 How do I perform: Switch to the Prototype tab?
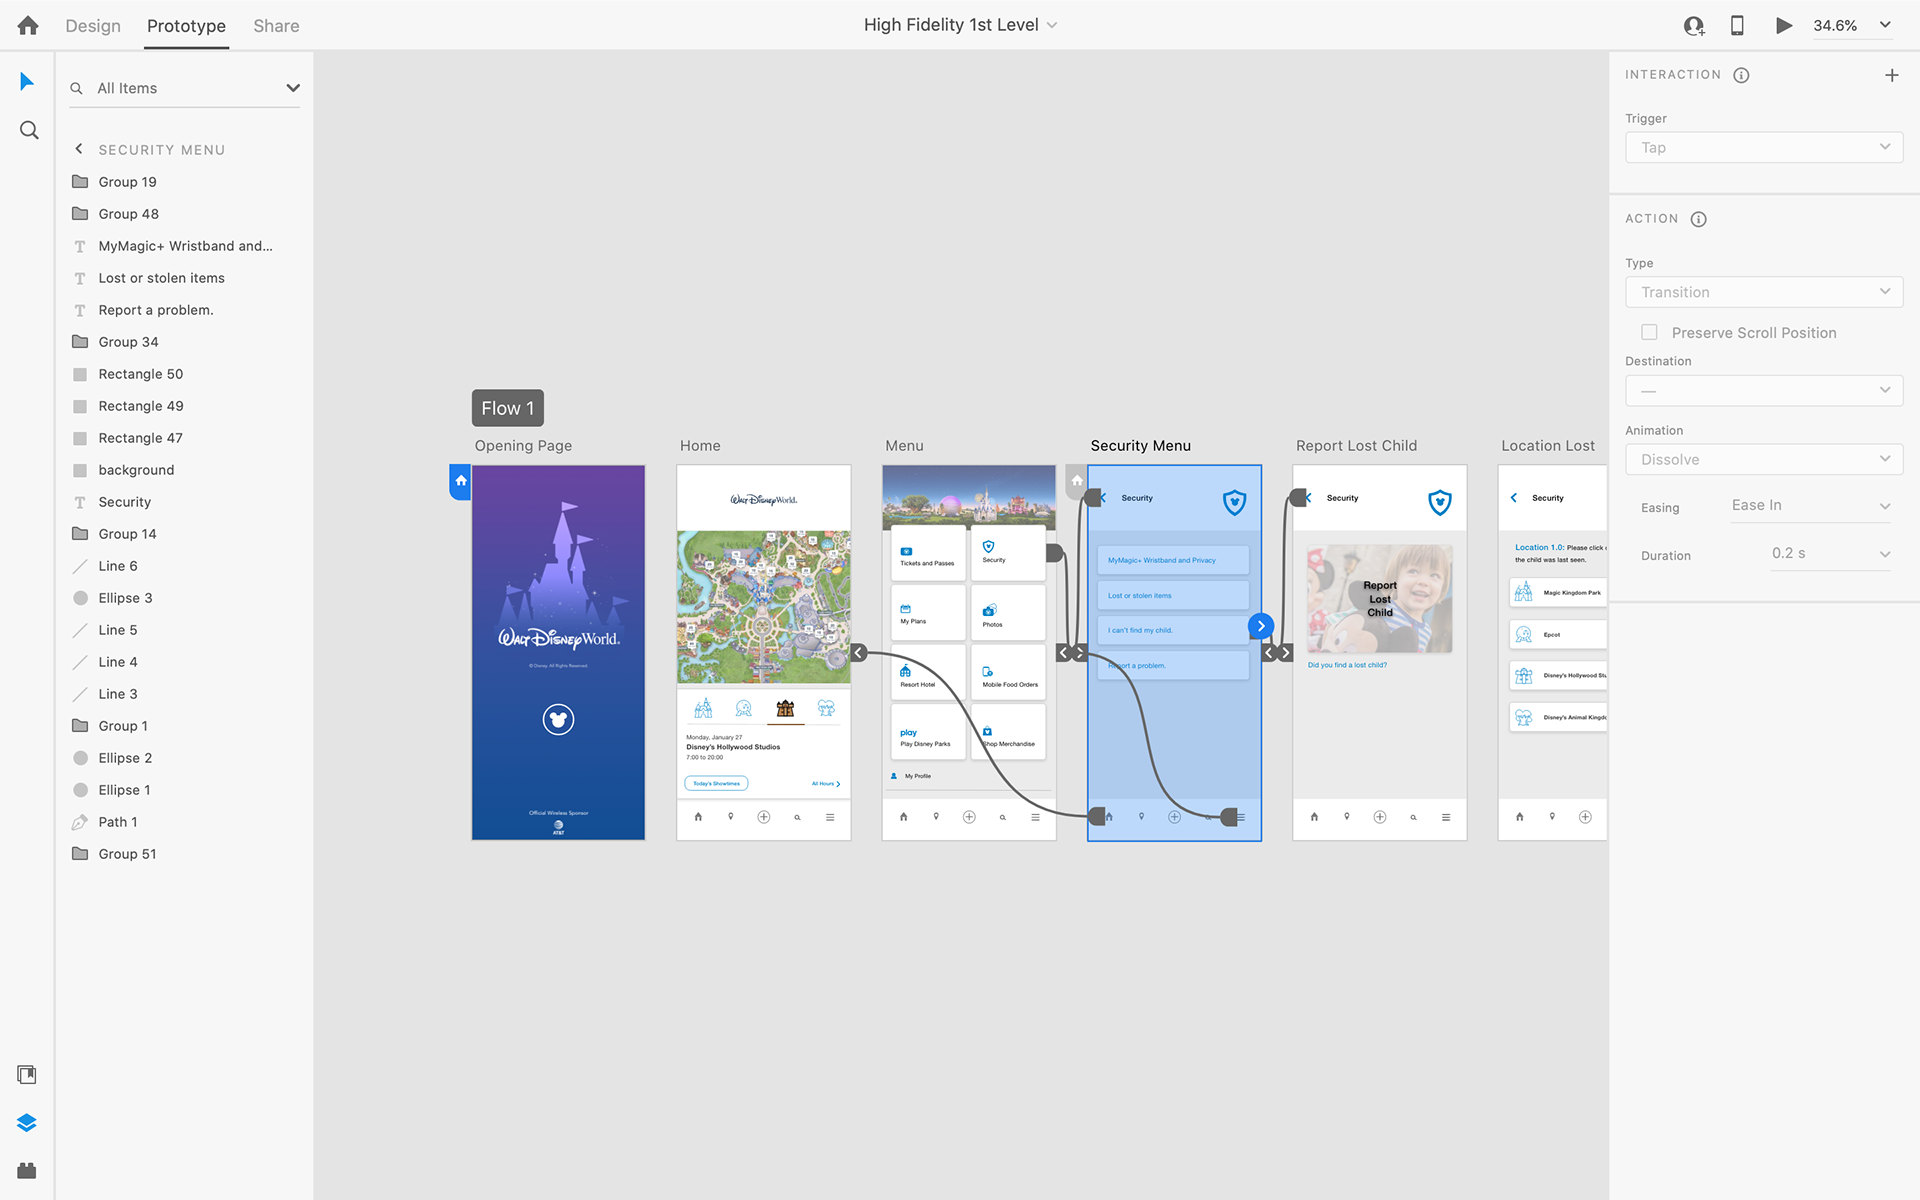coord(186,26)
